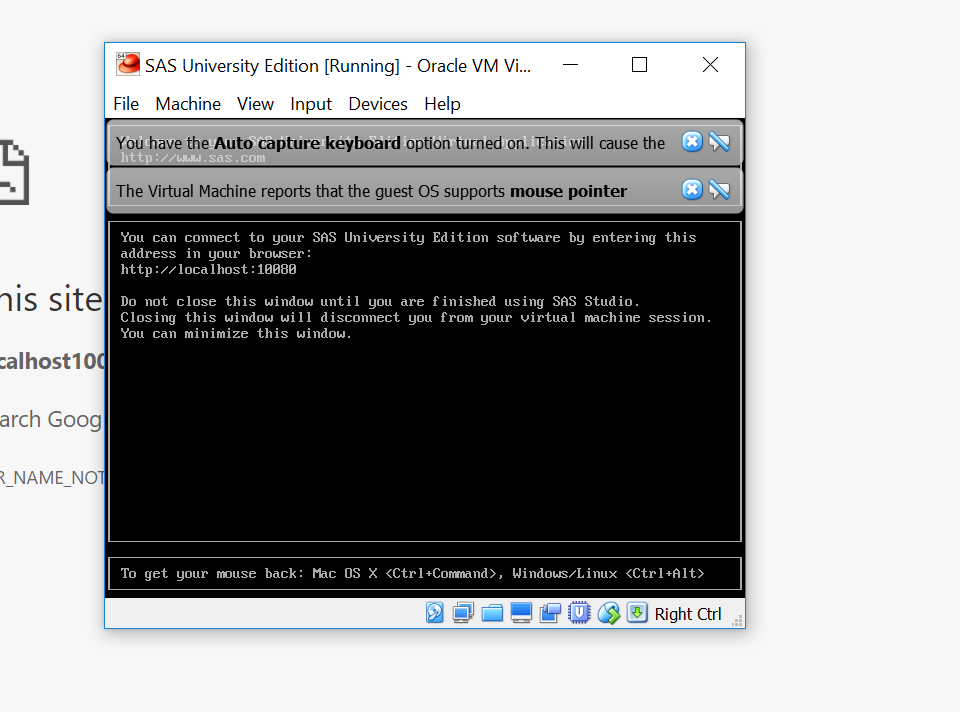960x712 pixels.
Task: Click the mouse integration status icon
Action: coord(609,613)
